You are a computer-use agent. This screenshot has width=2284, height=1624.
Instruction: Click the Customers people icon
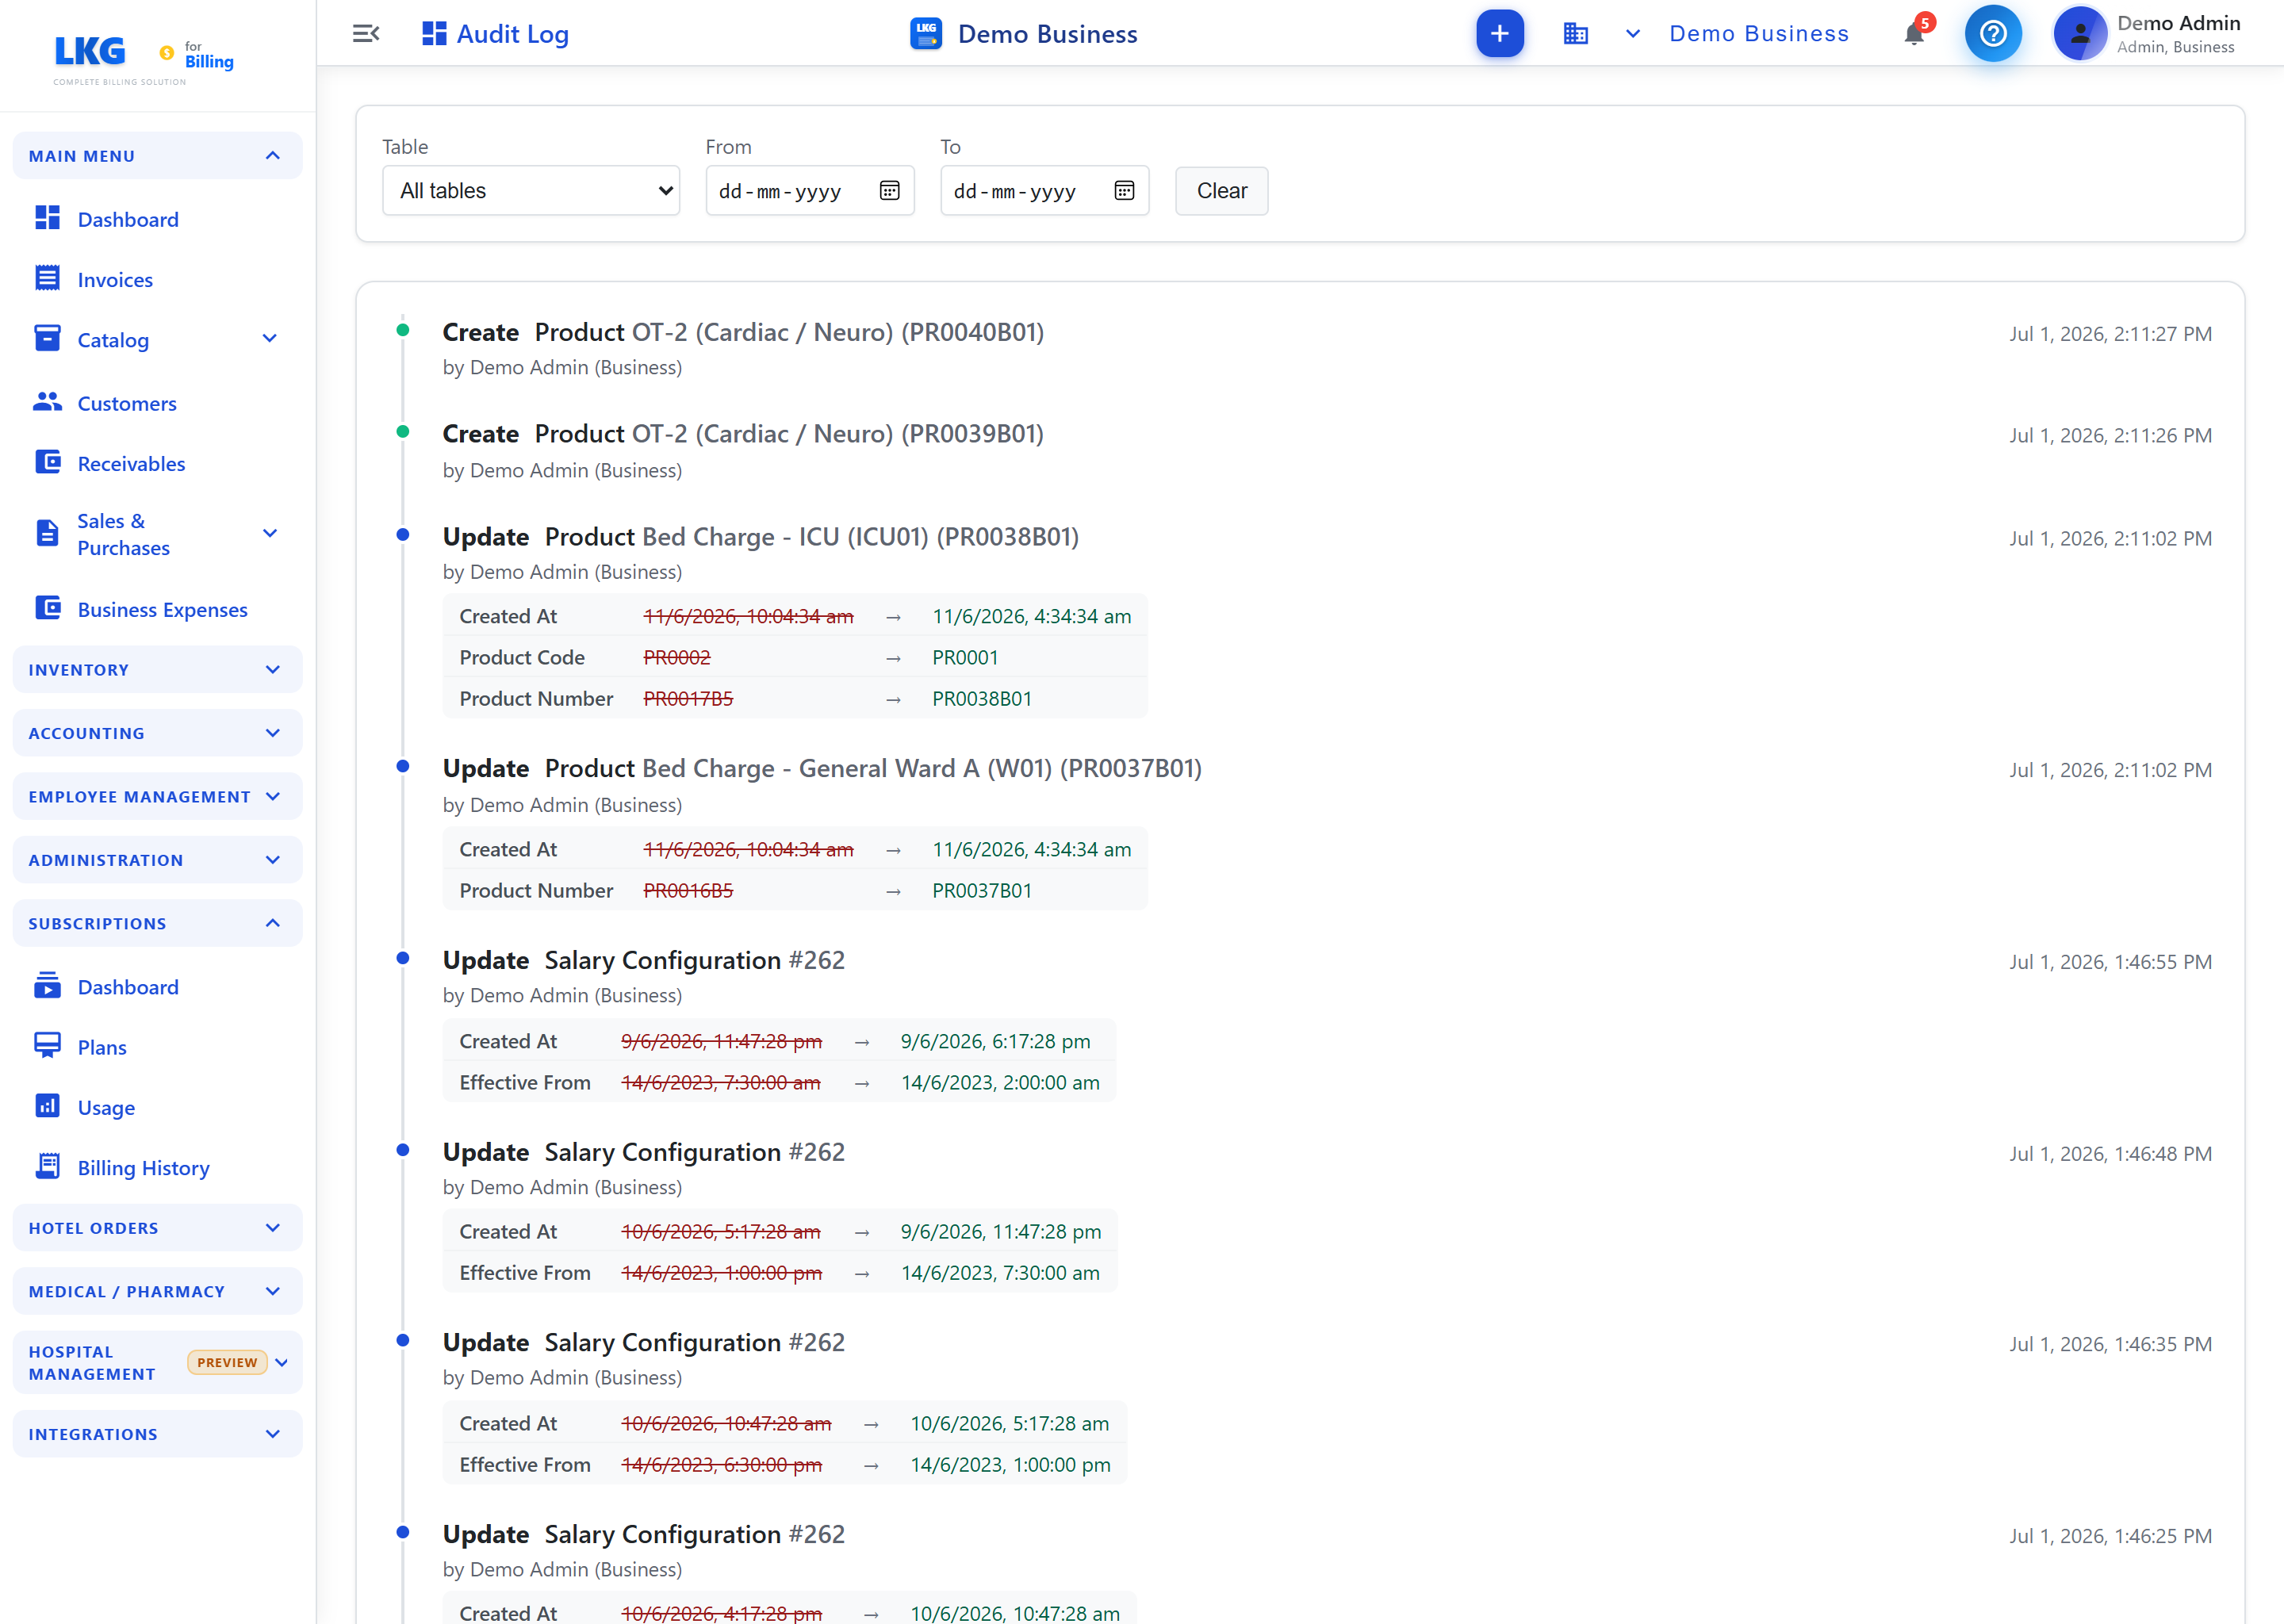click(x=47, y=402)
